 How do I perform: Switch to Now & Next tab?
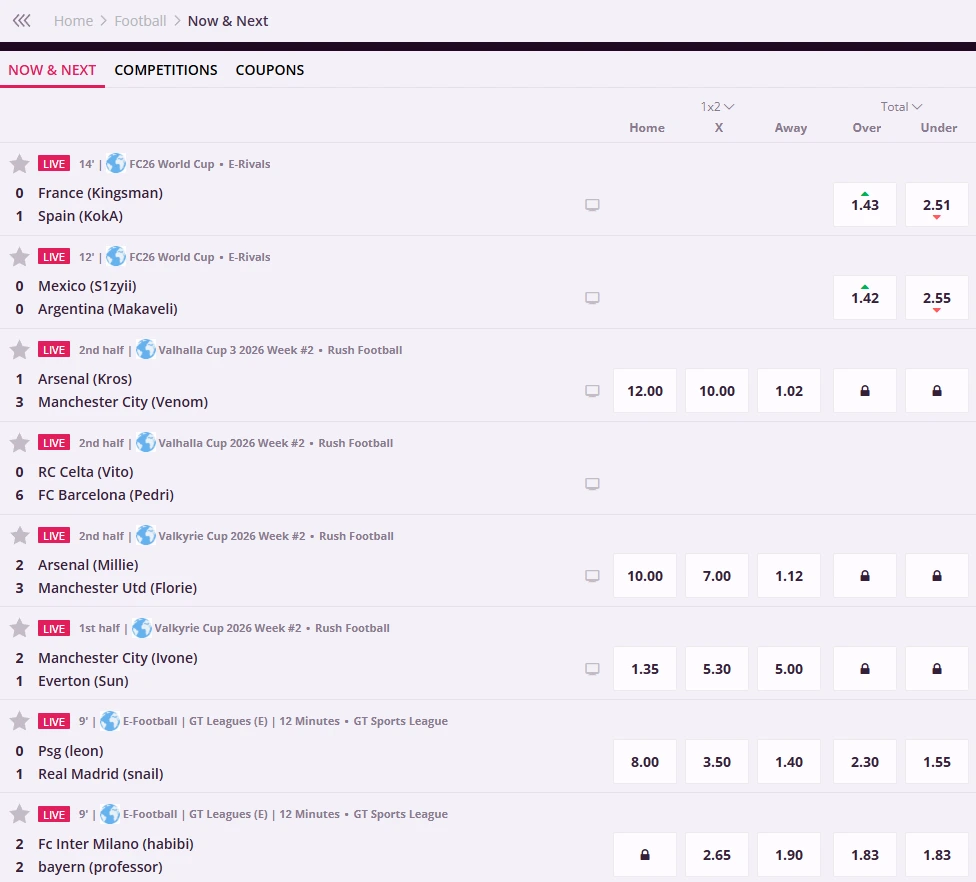point(52,70)
